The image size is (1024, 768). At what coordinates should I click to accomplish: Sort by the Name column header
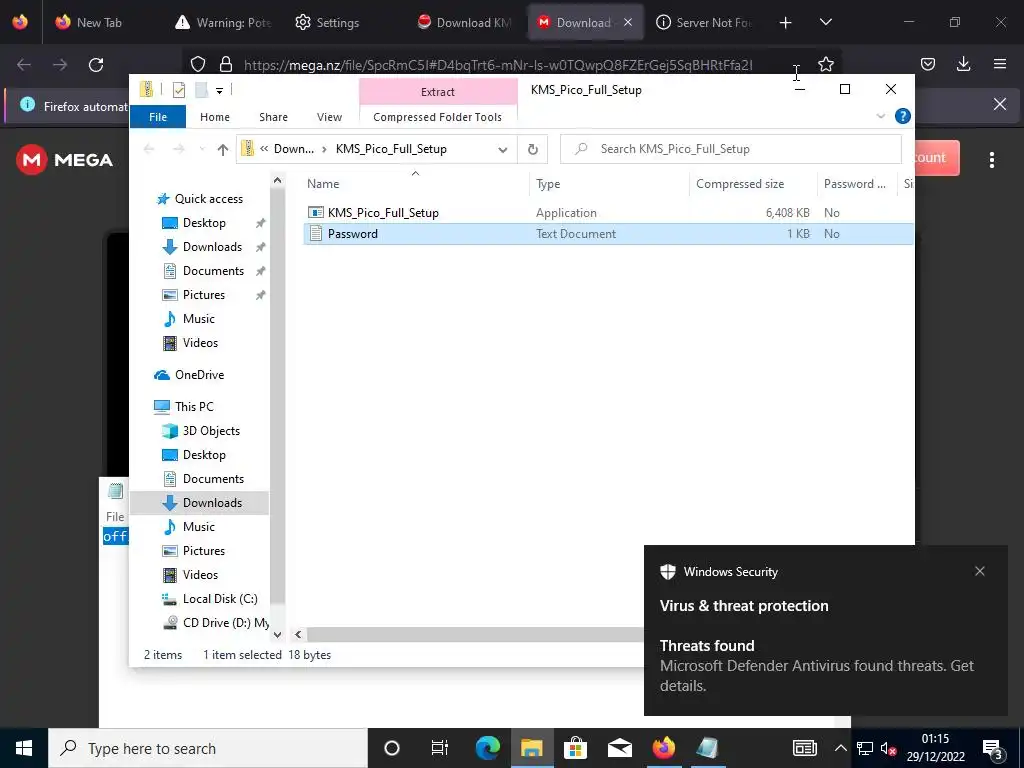pyautogui.click(x=416, y=184)
